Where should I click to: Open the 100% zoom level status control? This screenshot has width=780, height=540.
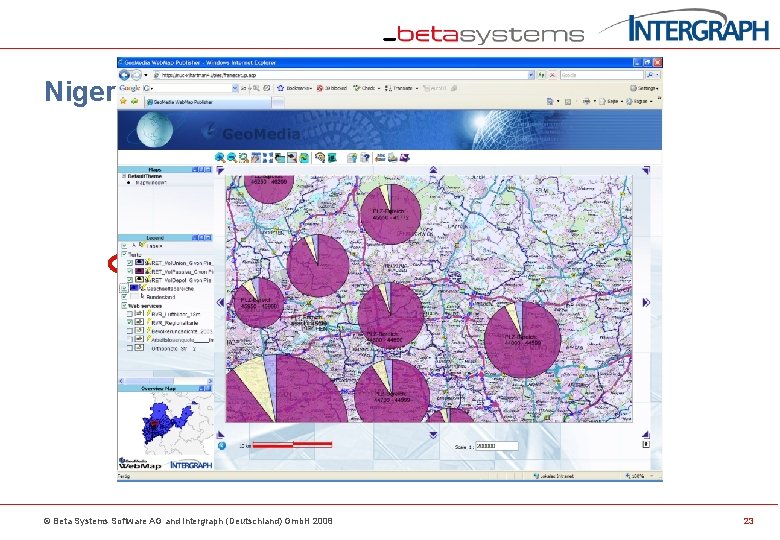pyautogui.click(x=639, y=476)
